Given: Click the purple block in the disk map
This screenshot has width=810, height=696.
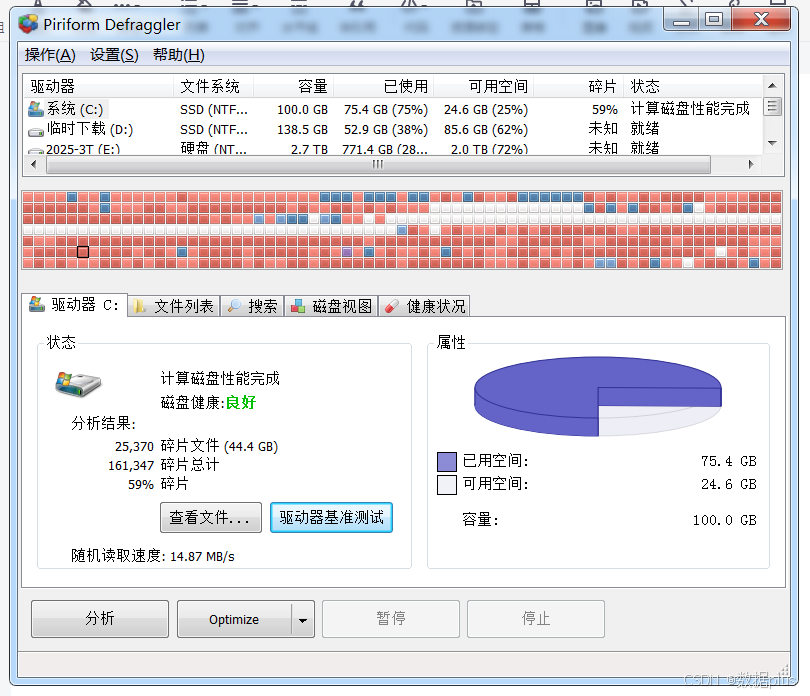Looking at the screenshot, I should [347, 252].
